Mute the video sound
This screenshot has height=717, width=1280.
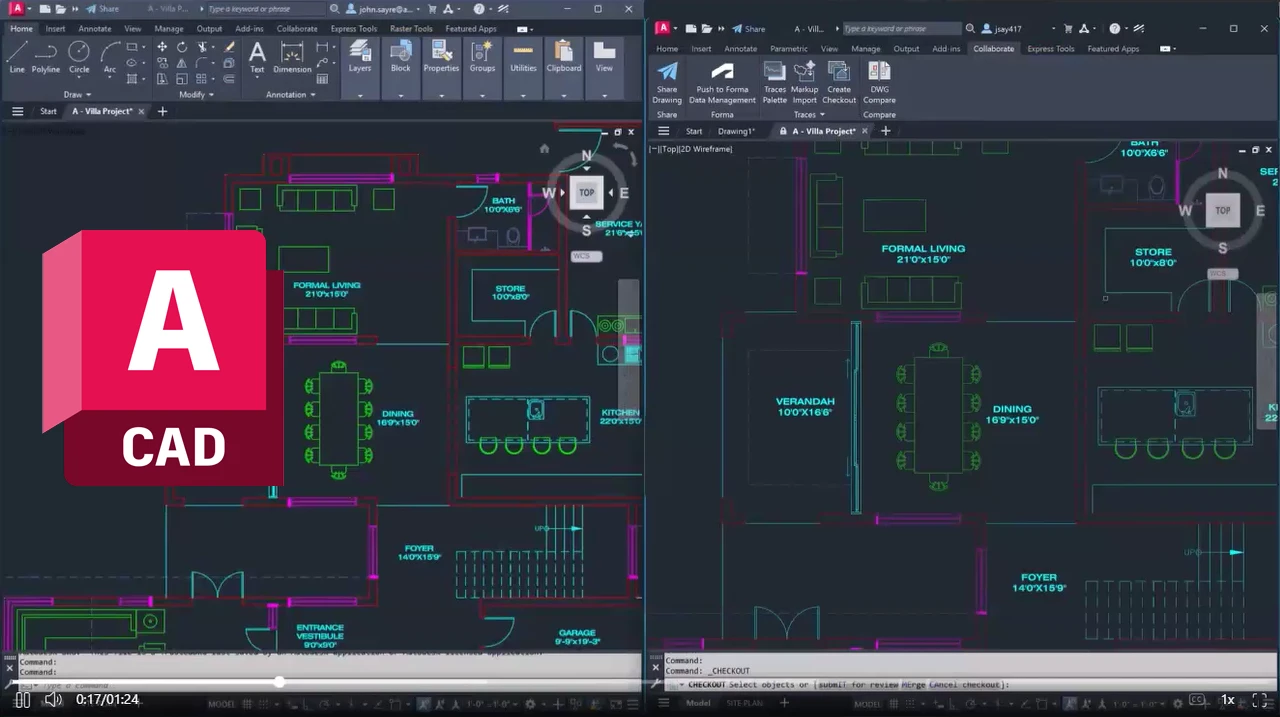point(53,700)
